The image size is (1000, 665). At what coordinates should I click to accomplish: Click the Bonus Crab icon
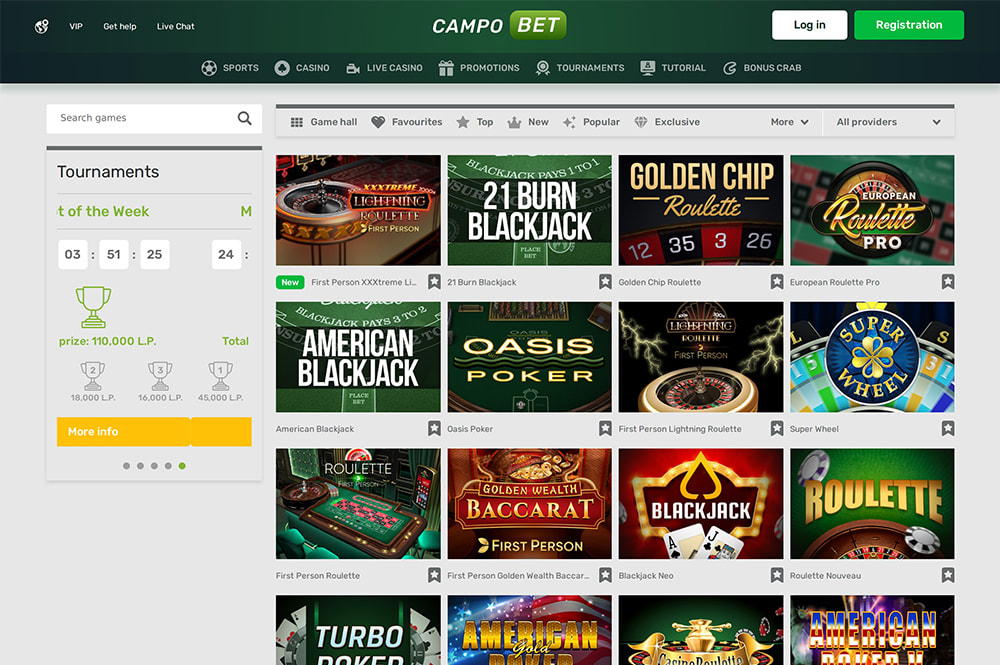pyautogui.click(x=730, y=68)
